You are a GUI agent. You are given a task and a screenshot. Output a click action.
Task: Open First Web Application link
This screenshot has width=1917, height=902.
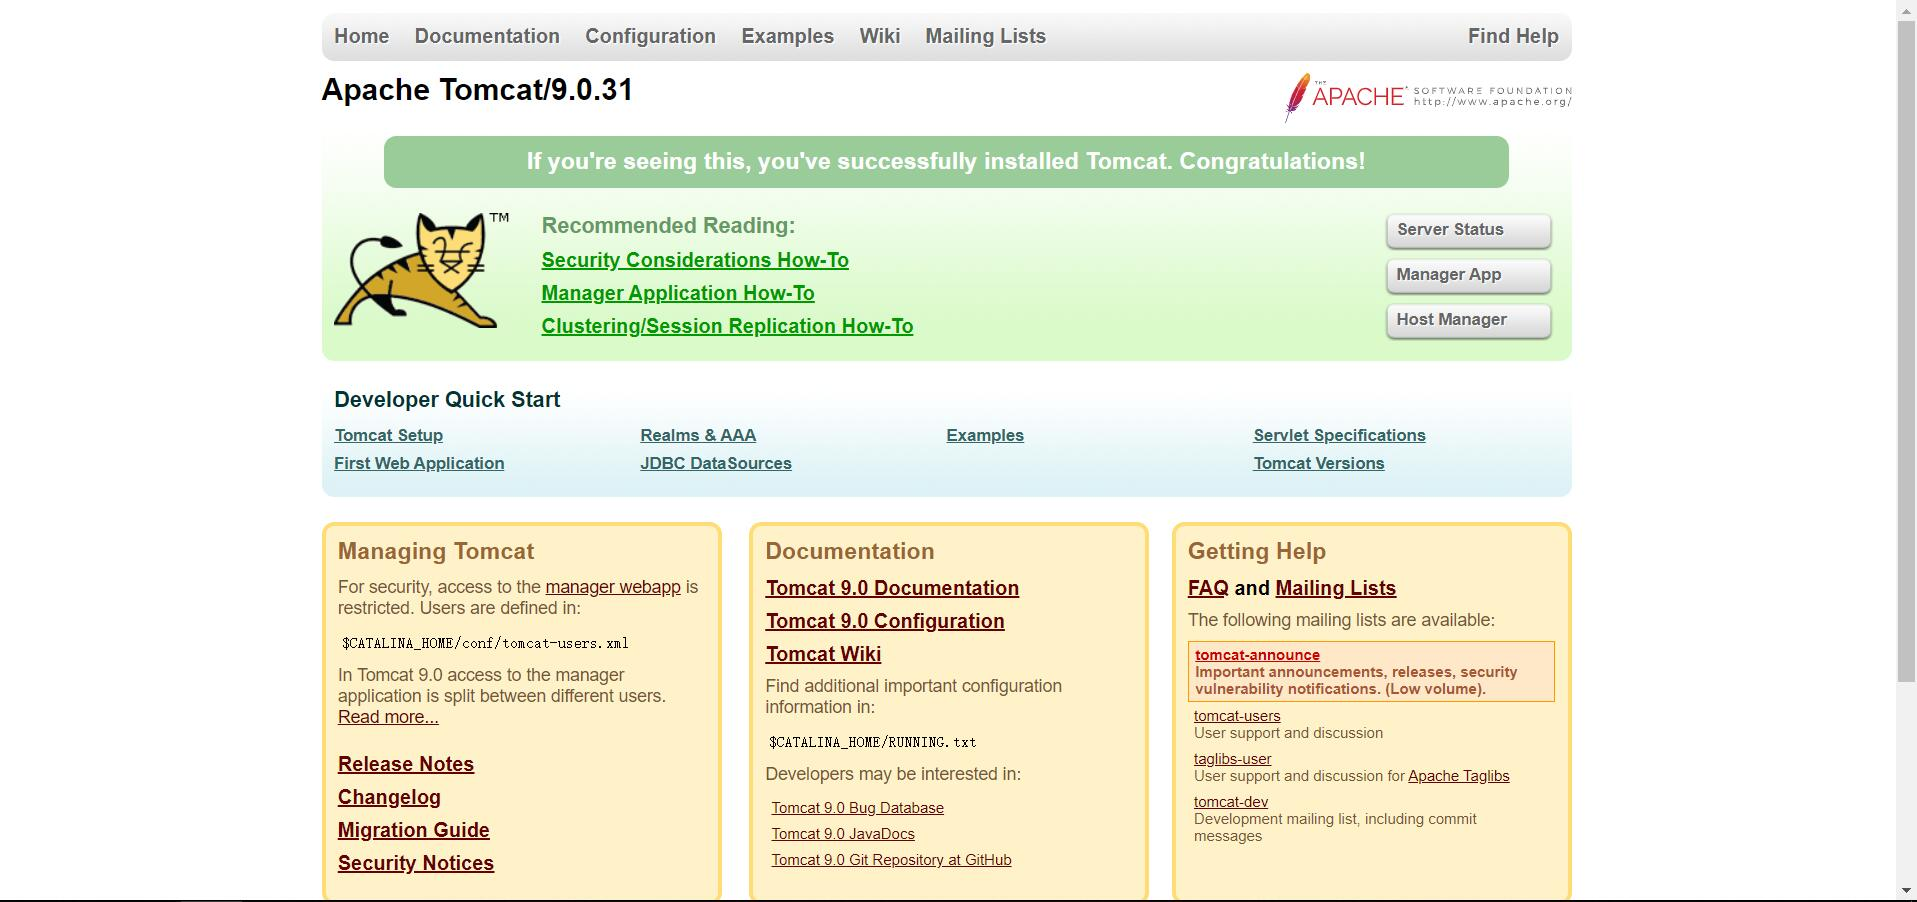click(x=419, y=463)
